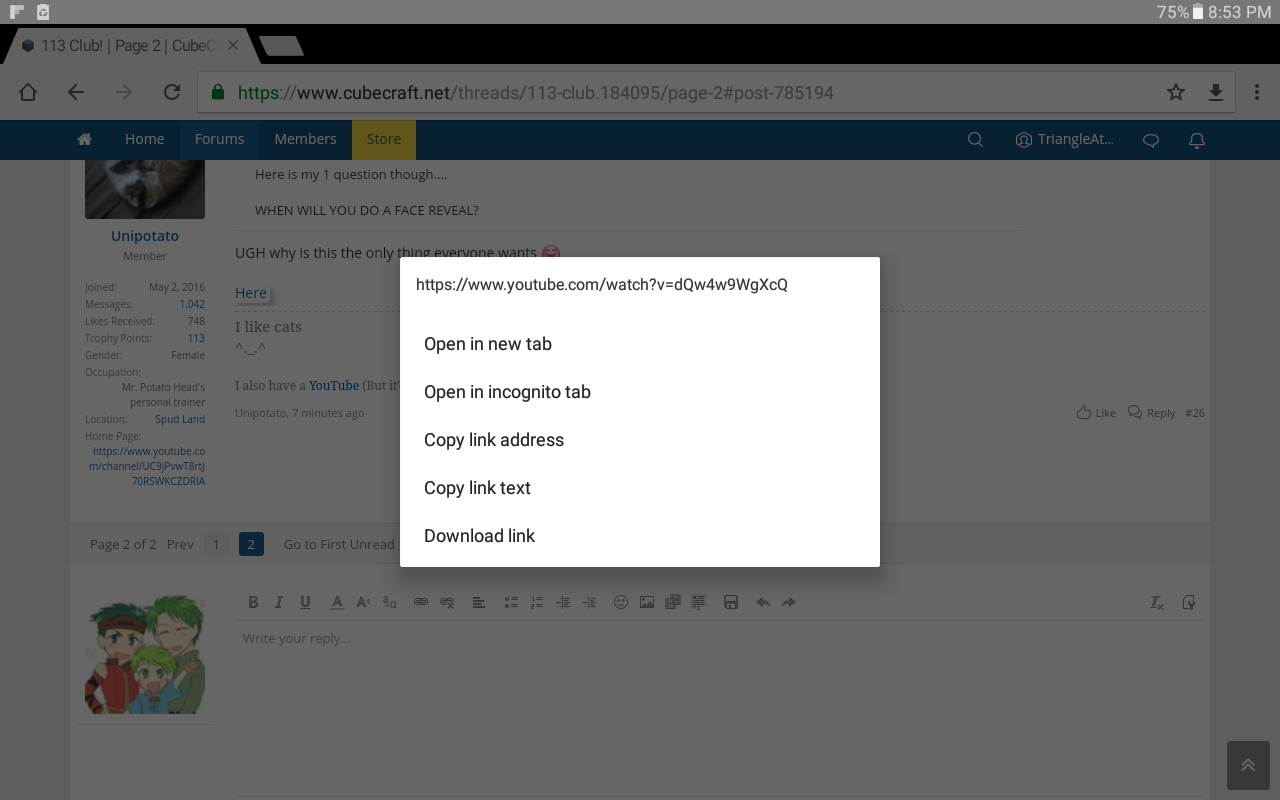
Task: Open the font size dropdown
Action: coord(364,602)
